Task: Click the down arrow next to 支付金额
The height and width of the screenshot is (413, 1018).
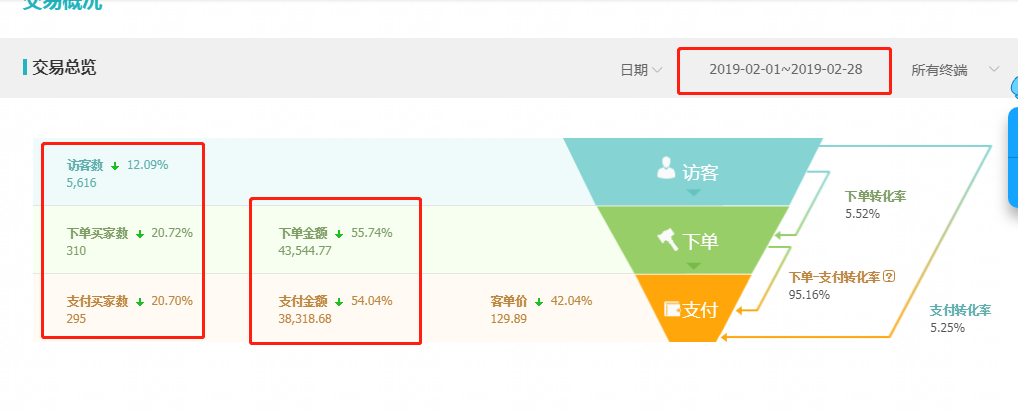Action: (339, 302)
